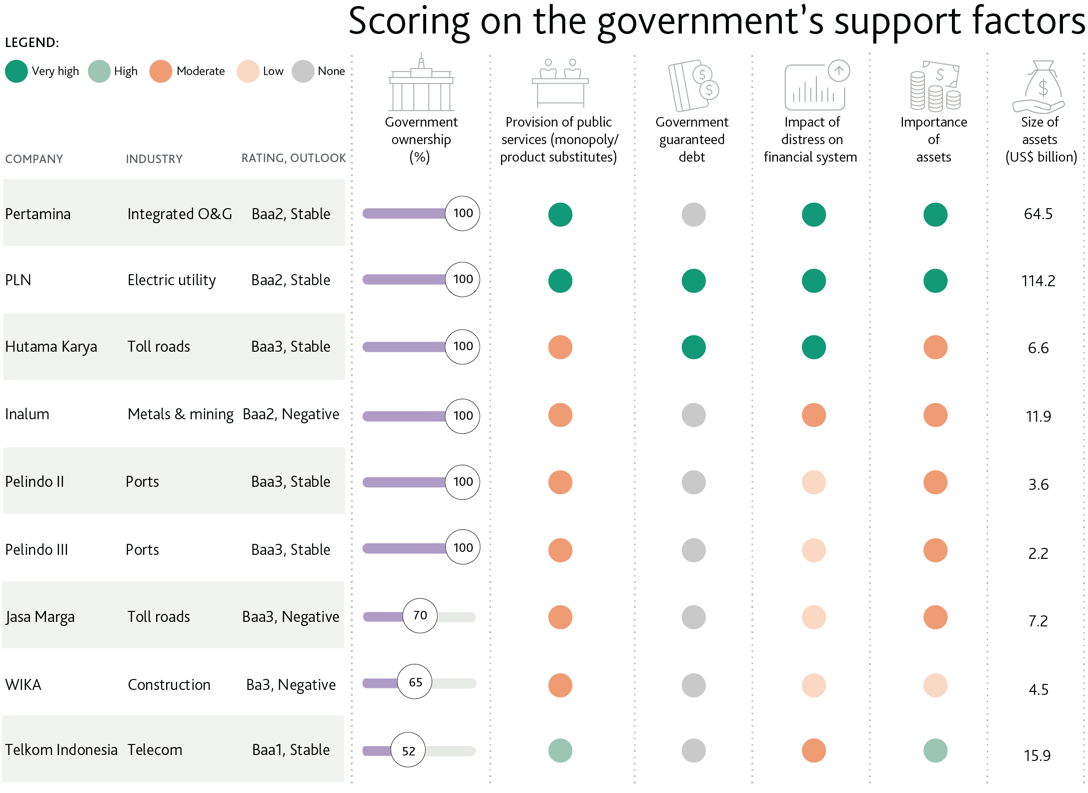Click the Size of assets money bag icon
This screenshot has height=793, width=1088.
tap(1042, 86)
